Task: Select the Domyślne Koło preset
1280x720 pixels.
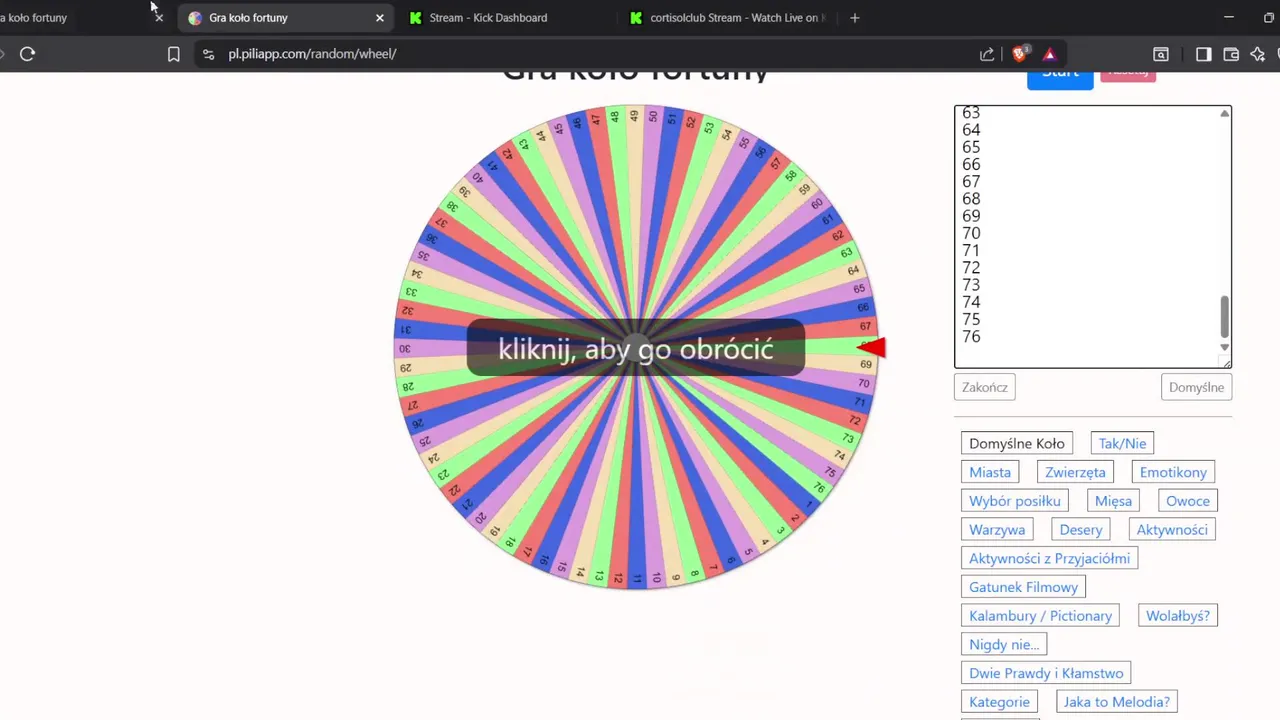Action: pyautogui.click(x=1016, y=443)
